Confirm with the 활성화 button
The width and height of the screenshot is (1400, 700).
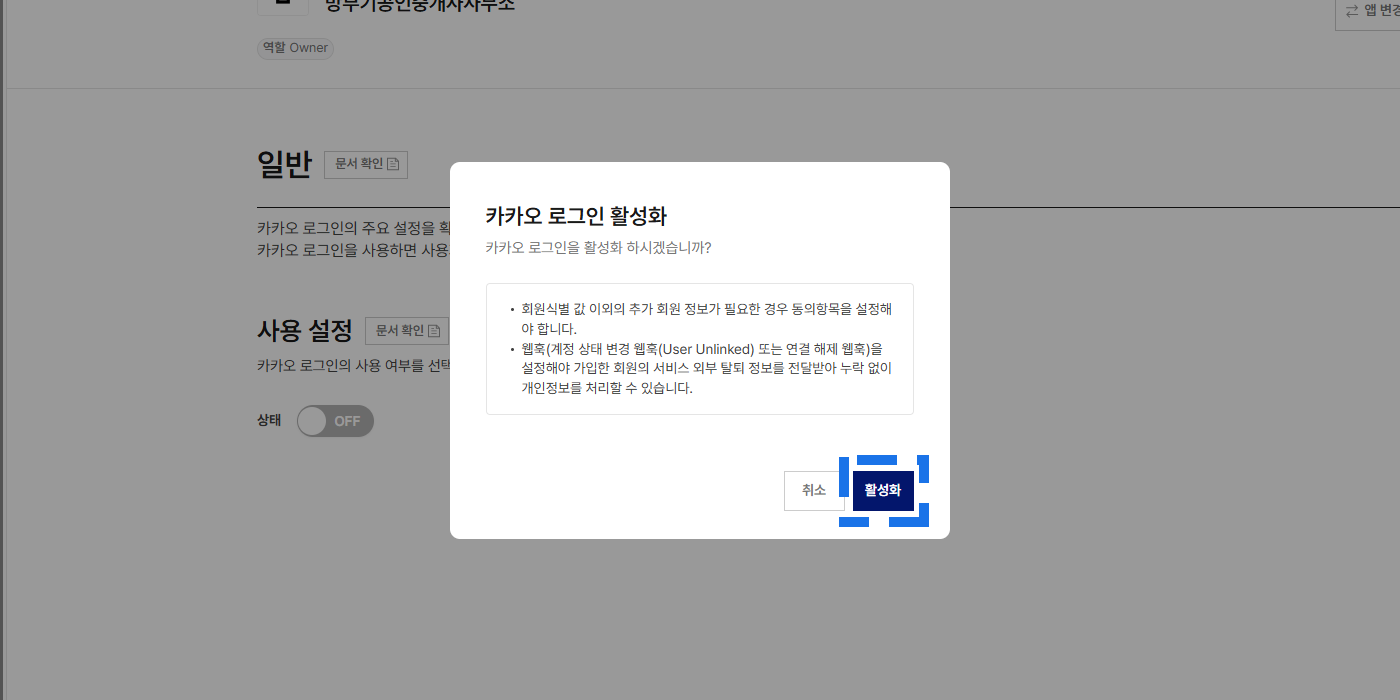pyautogui.click(x=883, y=491)
